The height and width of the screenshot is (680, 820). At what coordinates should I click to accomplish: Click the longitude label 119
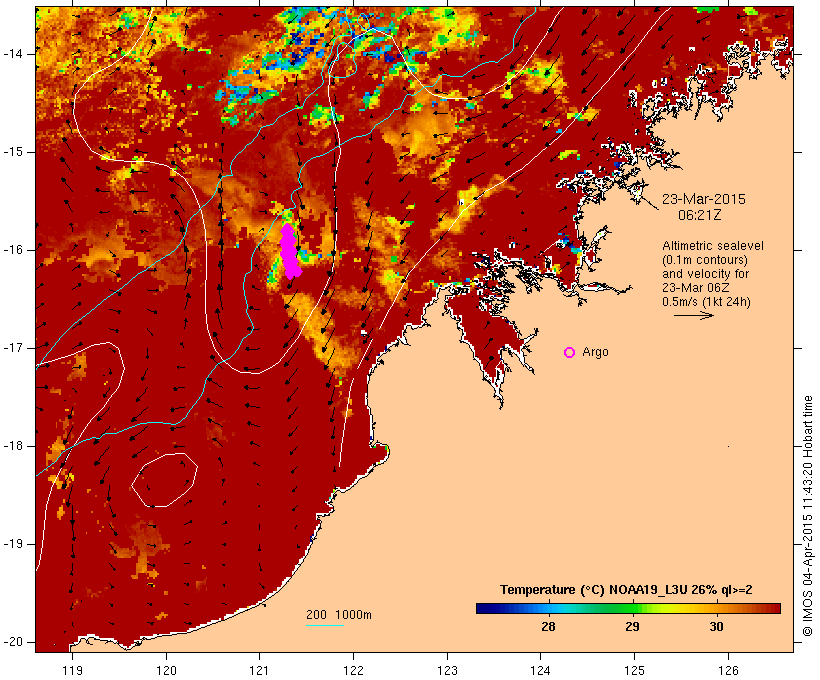point(72,670)
